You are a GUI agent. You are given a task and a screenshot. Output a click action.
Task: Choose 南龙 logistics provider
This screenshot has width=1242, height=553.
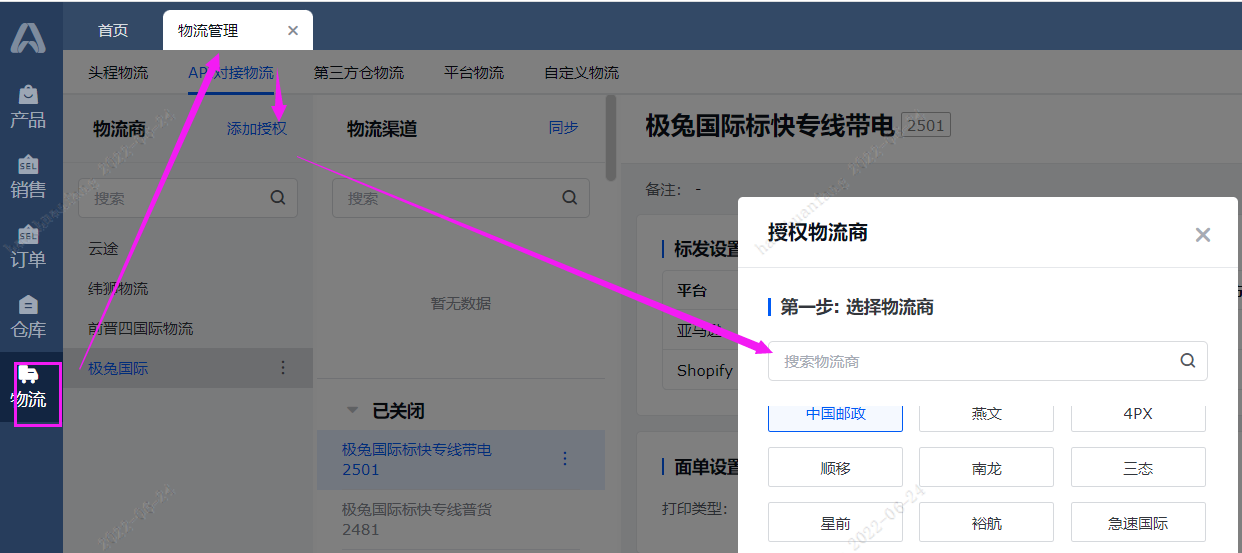[986, 467]
